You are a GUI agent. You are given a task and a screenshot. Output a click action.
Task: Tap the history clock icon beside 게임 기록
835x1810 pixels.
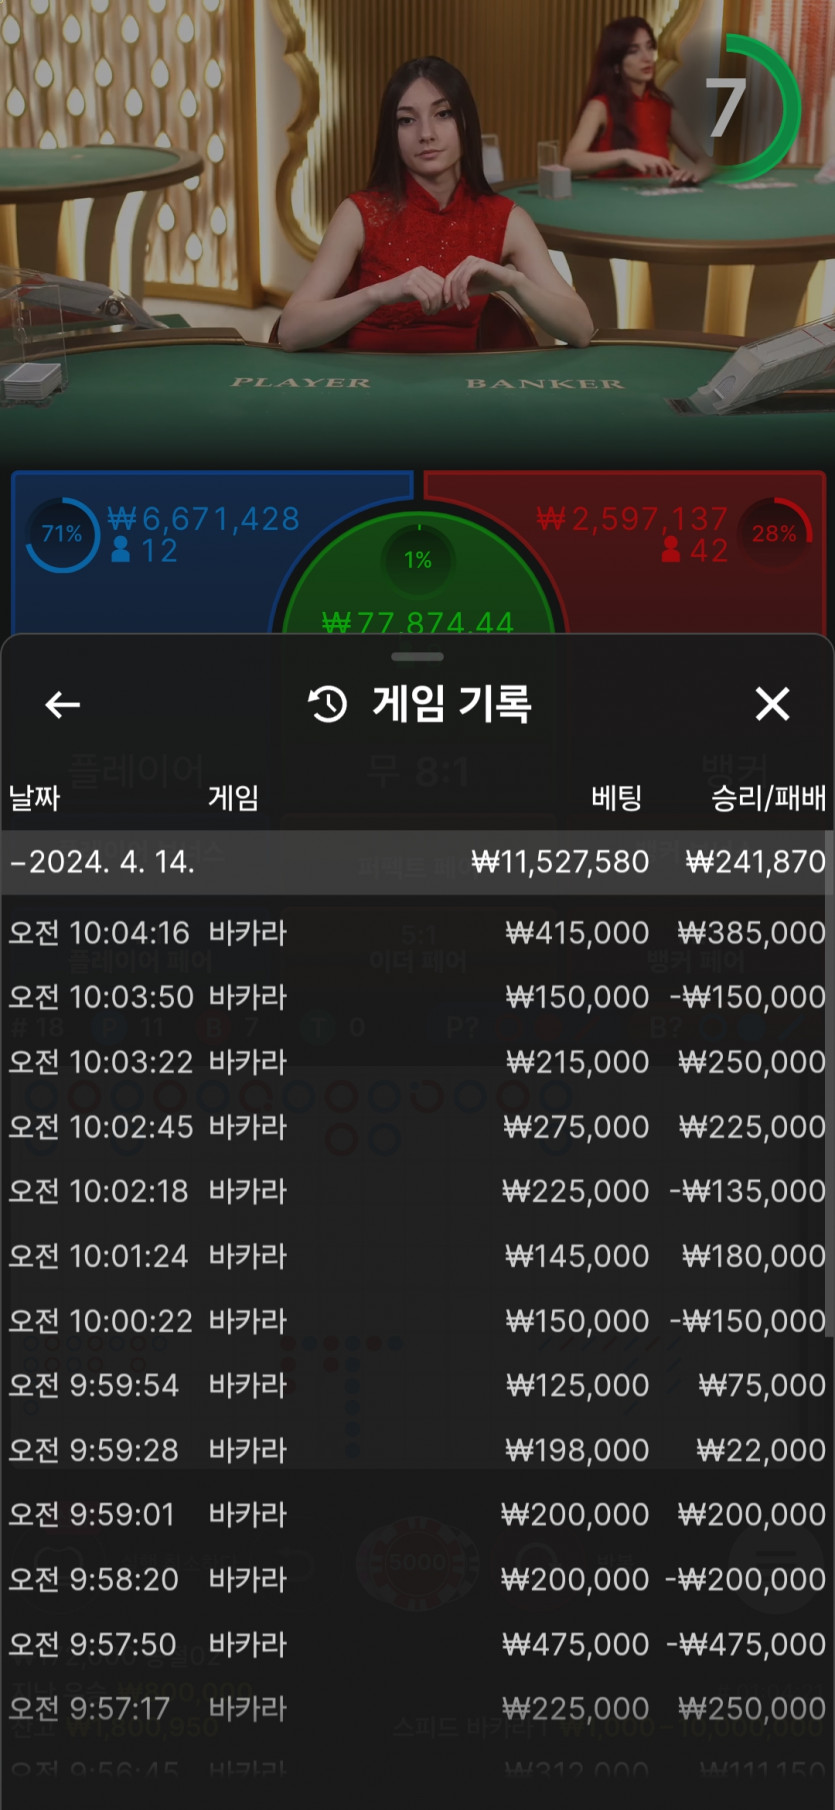328,704
